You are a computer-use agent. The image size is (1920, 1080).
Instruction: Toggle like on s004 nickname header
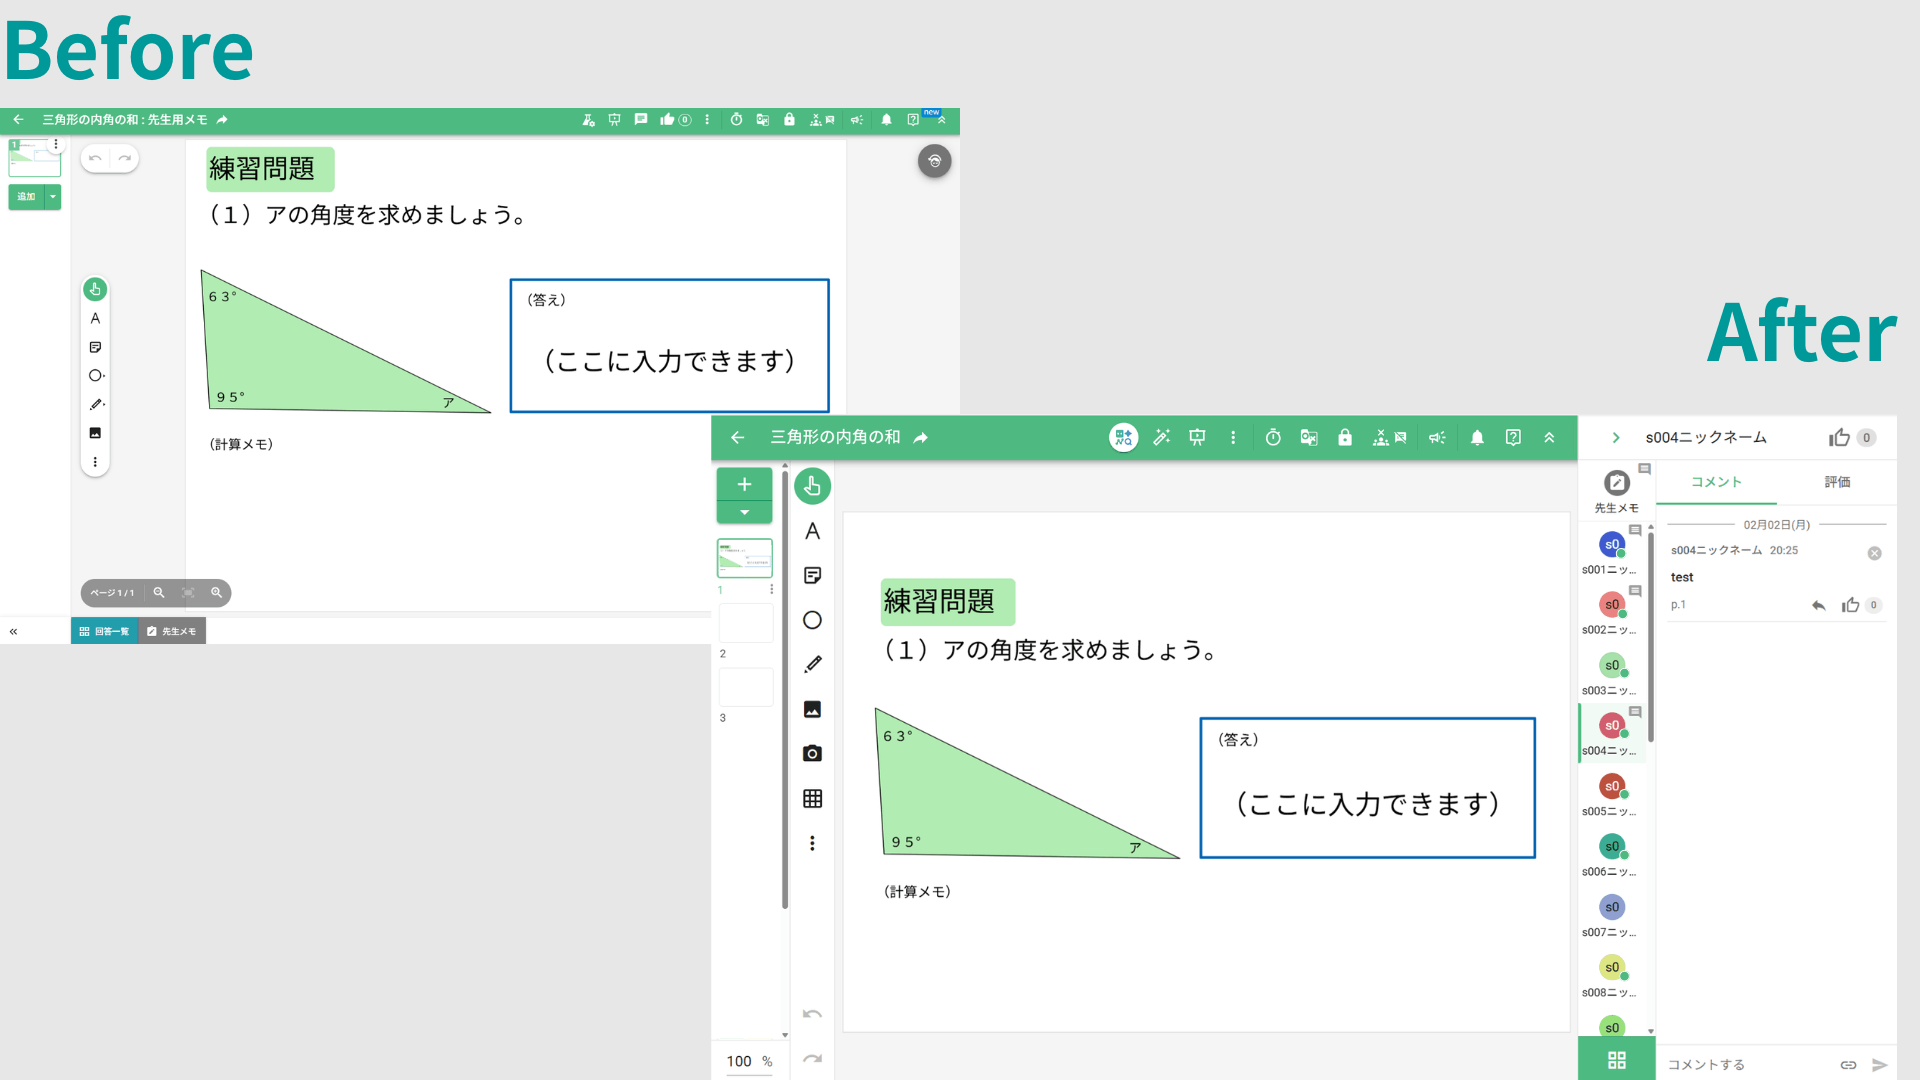(x=1839, y=437)
